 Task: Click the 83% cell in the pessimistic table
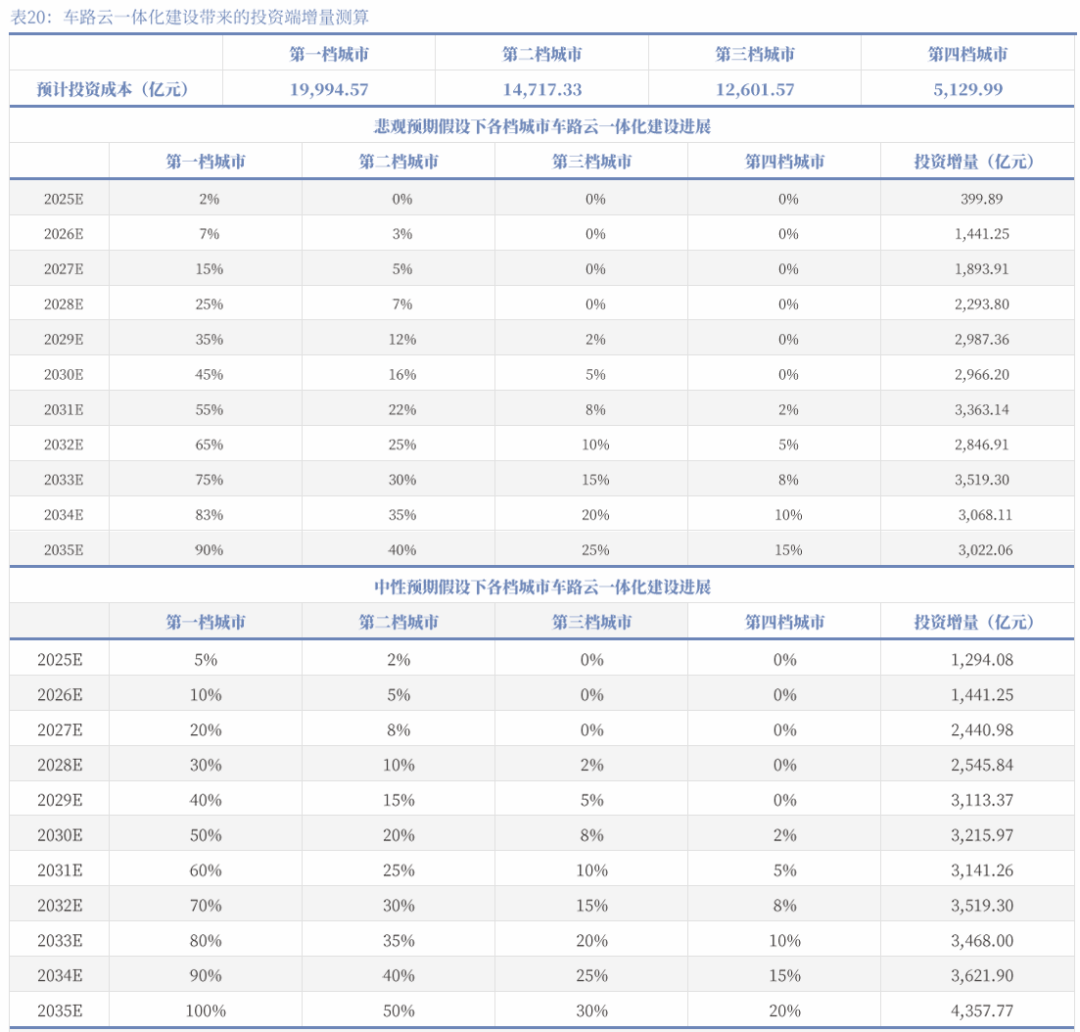tap(209, 515)
